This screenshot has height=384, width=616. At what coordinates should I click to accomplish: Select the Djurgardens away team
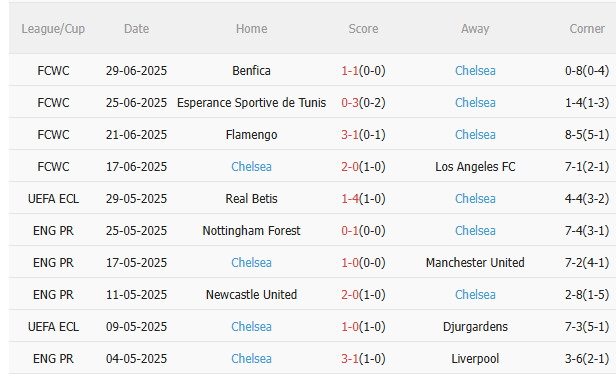[x=475, y=327]
